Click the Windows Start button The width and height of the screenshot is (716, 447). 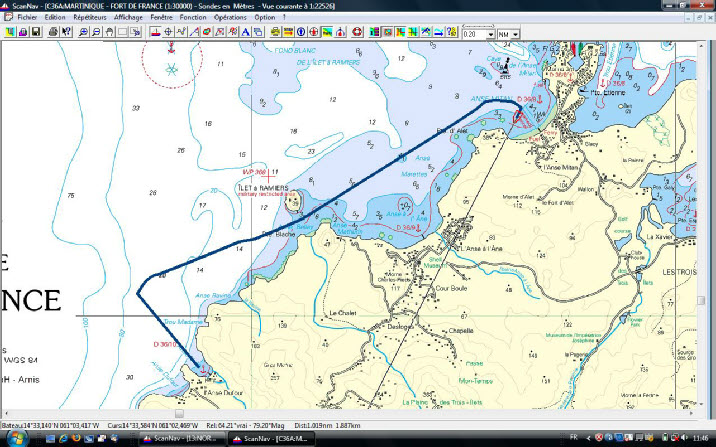pos(9,439)
